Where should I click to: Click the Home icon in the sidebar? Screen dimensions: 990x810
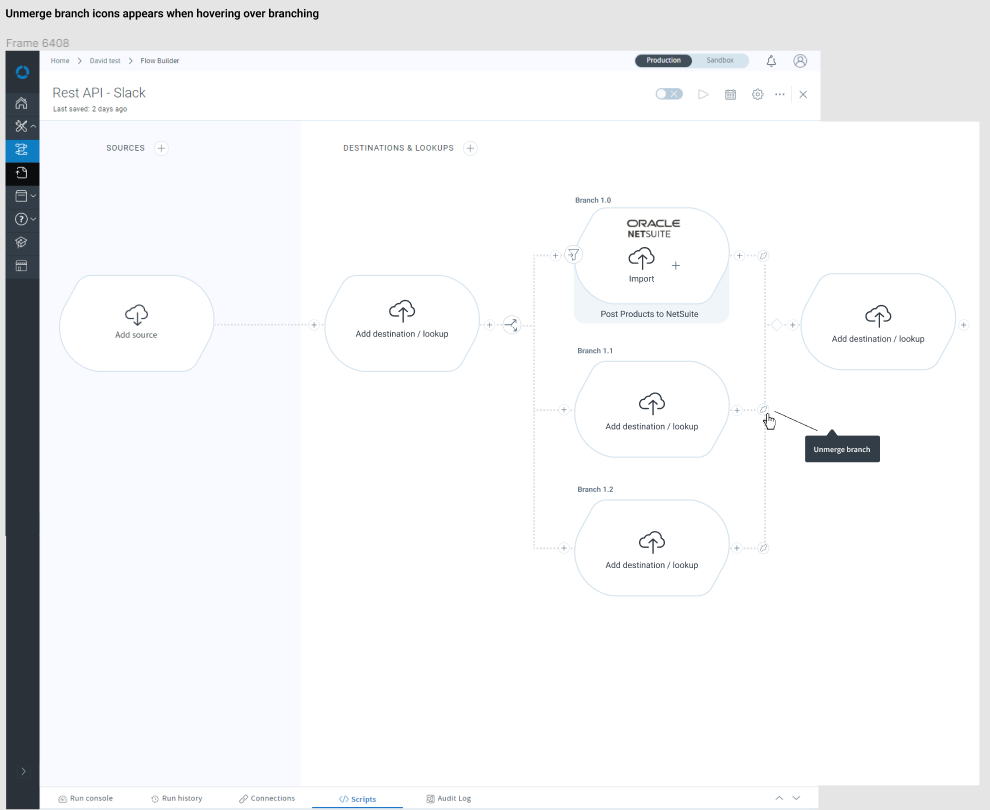point(22,103)
